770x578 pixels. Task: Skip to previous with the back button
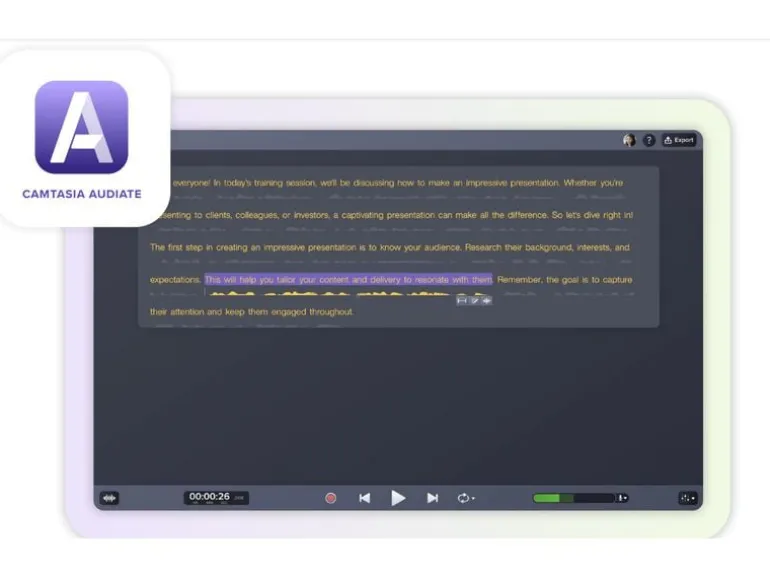tap(364, 498)
